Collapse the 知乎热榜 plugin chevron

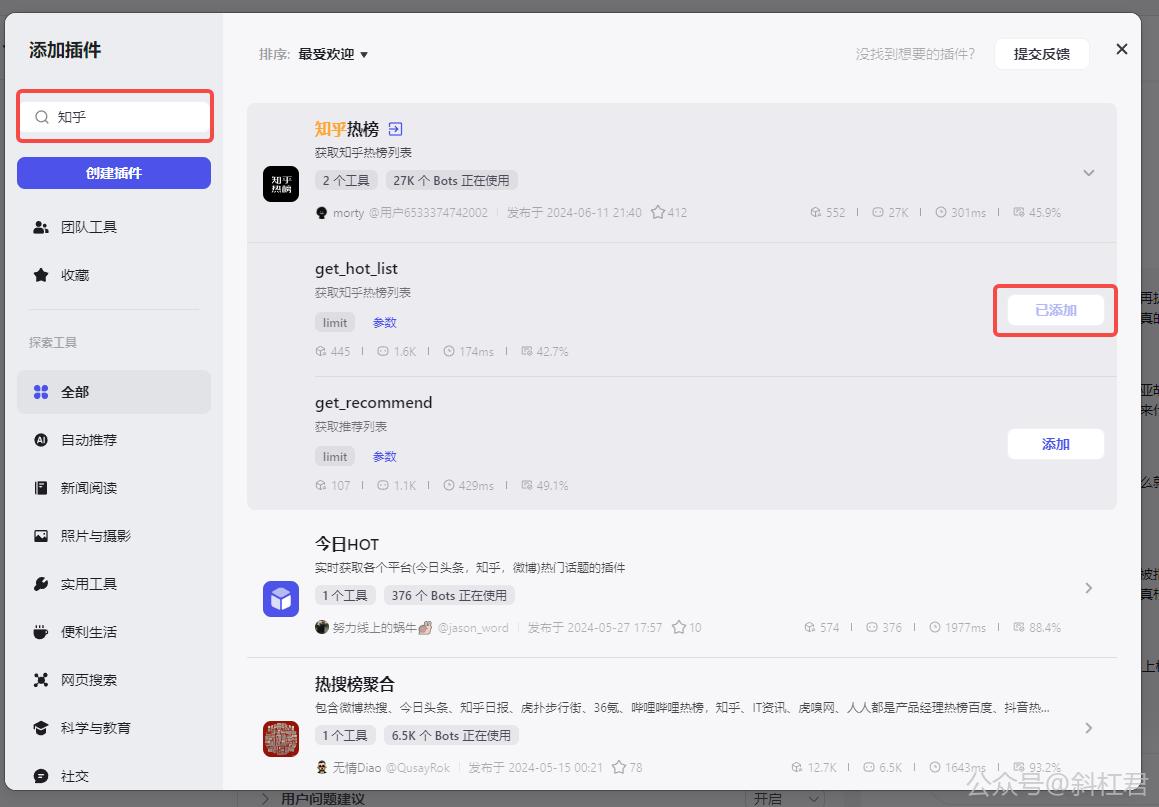1088,173
